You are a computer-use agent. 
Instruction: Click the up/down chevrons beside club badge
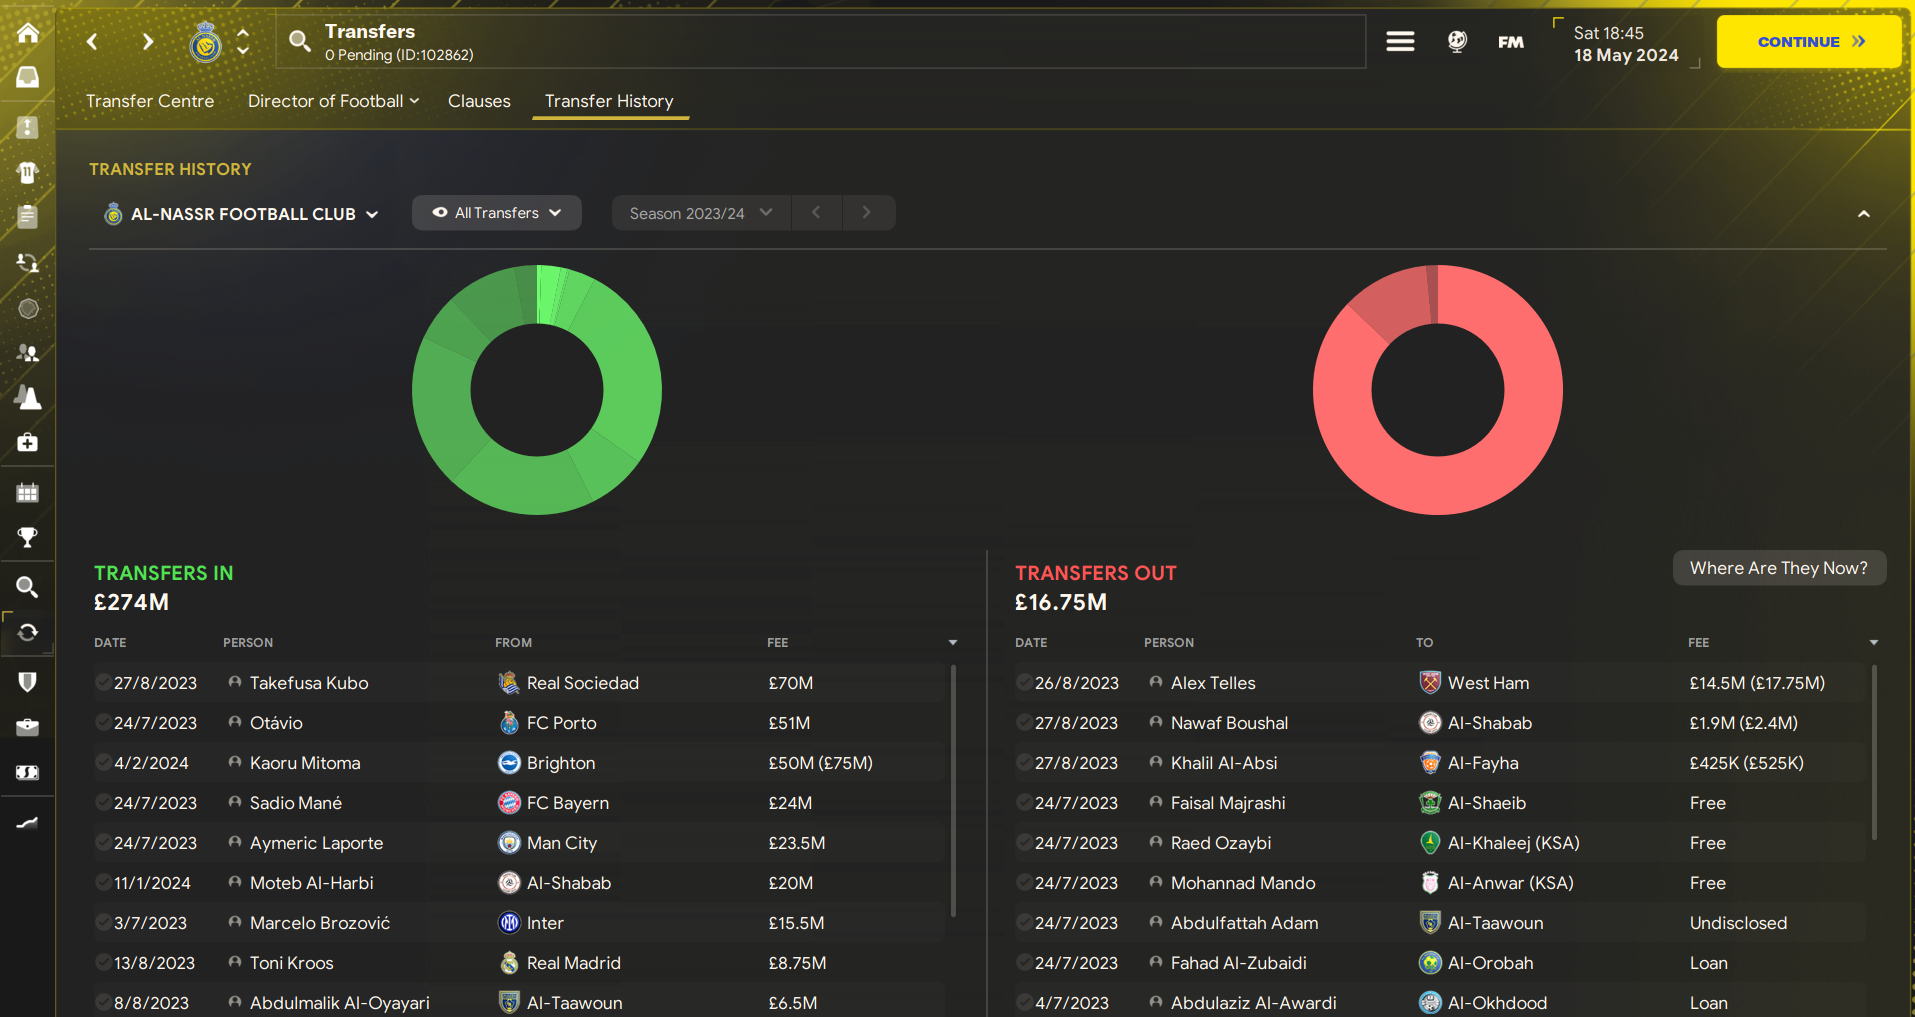coord(243,42)
